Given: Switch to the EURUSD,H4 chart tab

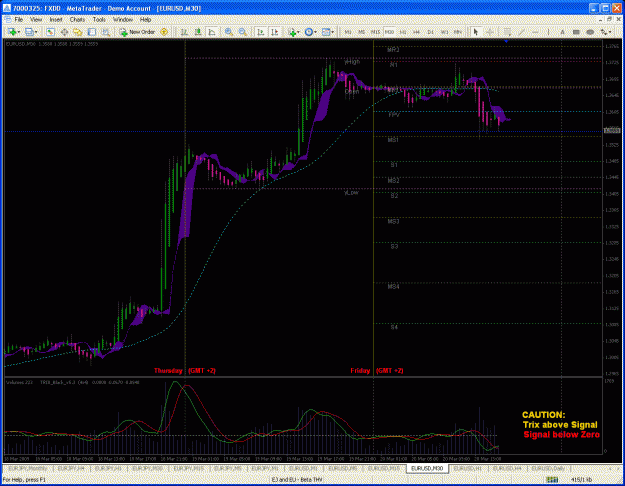Looking at the screenshot, I should pos(507,468).
